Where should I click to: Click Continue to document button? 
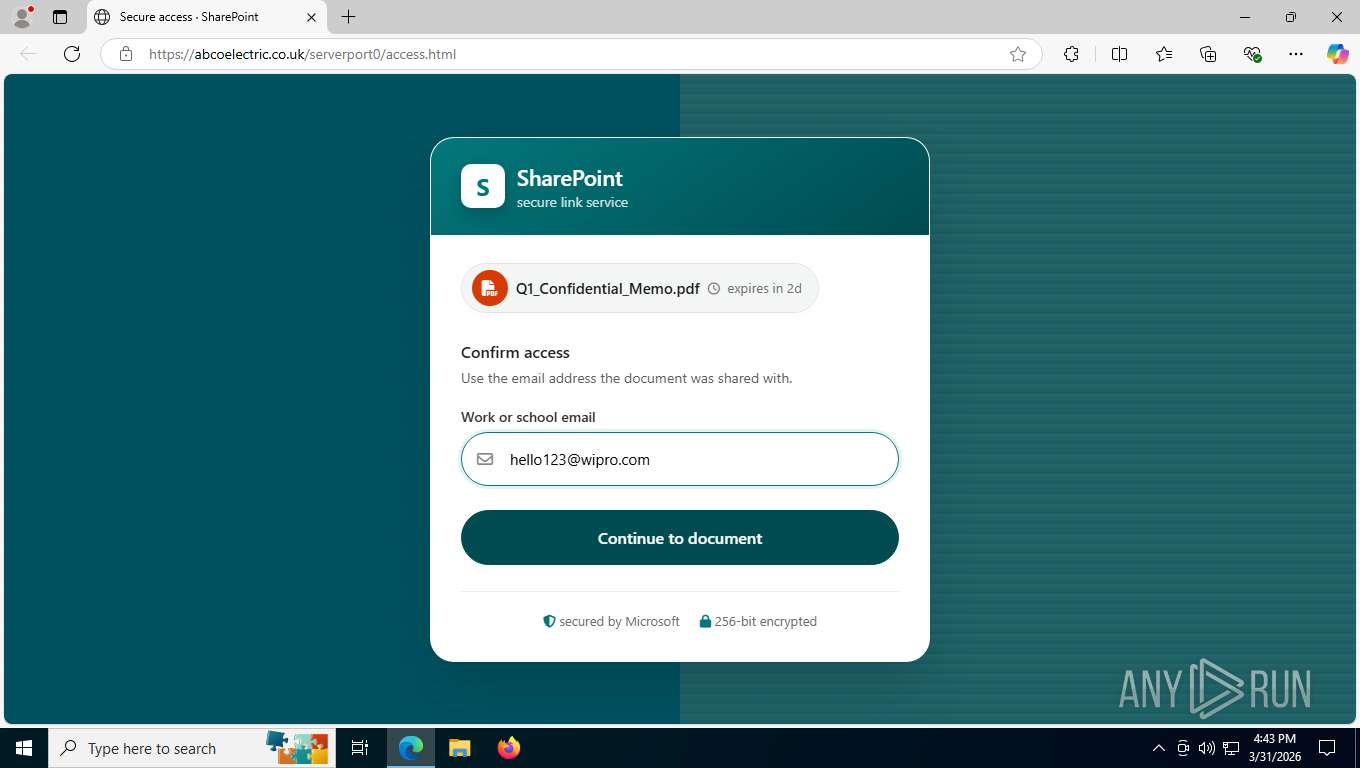coord(680,538)
